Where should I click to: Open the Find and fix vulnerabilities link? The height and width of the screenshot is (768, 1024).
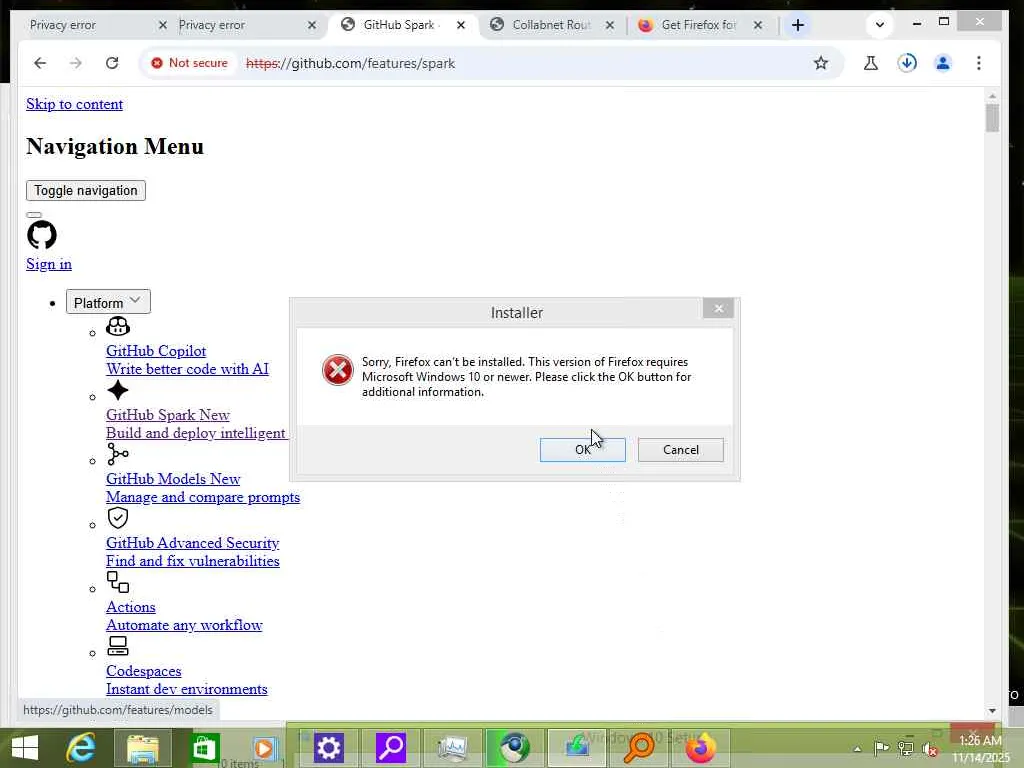(193, 562)
